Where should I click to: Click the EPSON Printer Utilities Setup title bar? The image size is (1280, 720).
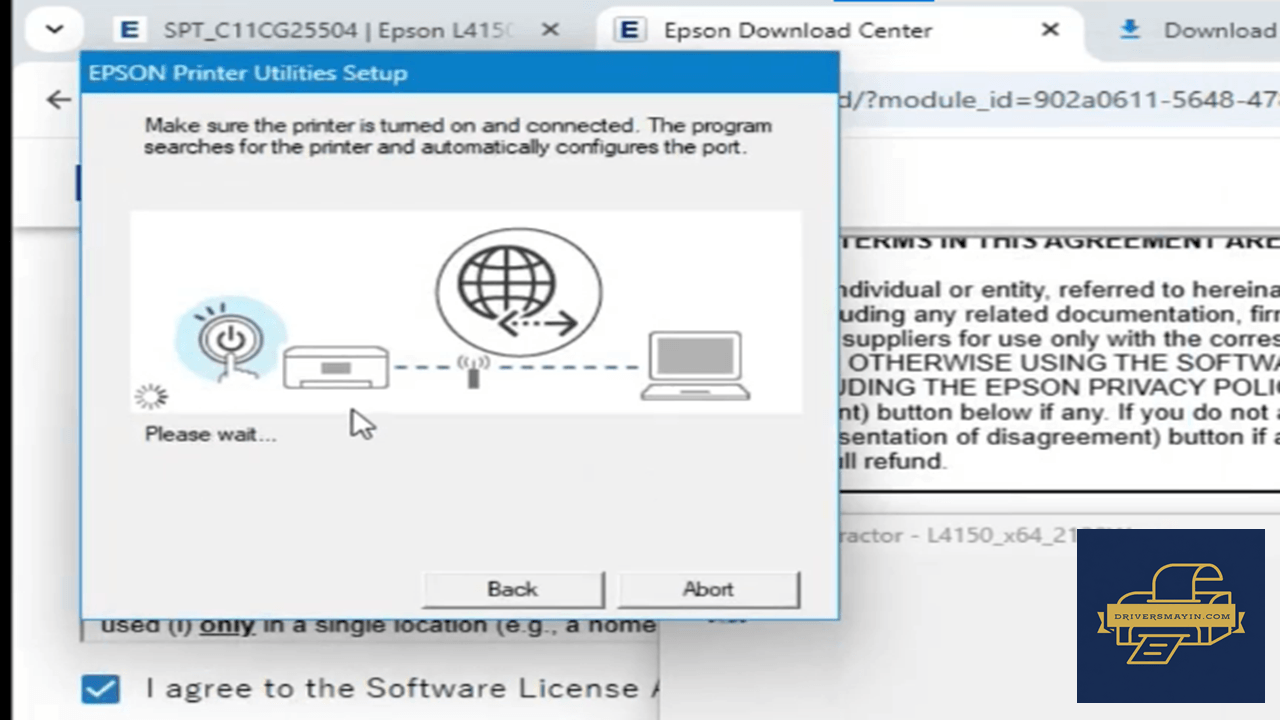(460, 73)
